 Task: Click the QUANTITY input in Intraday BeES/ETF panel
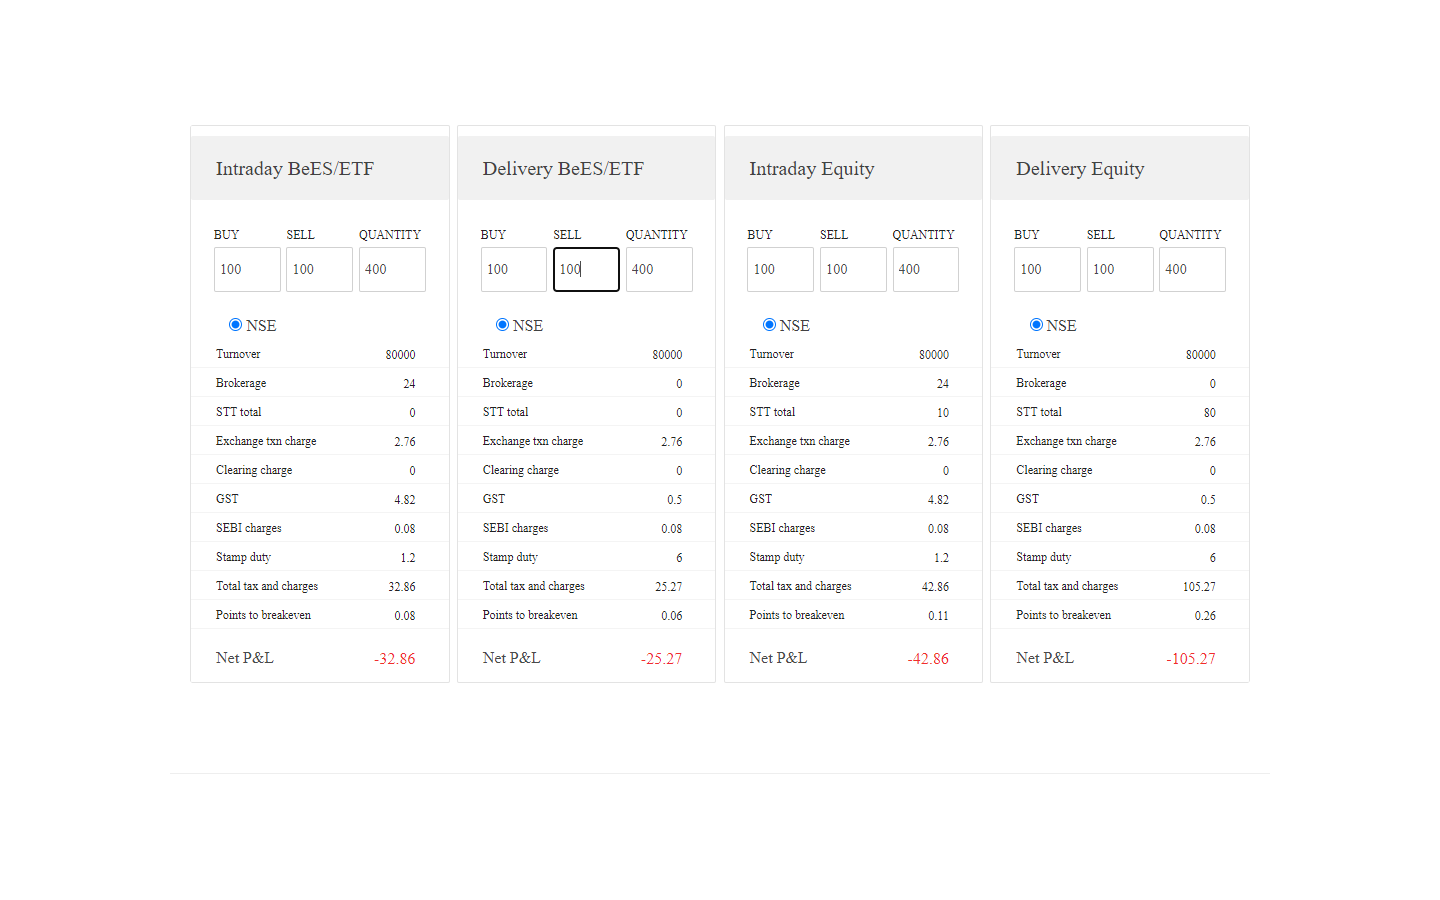392,269
